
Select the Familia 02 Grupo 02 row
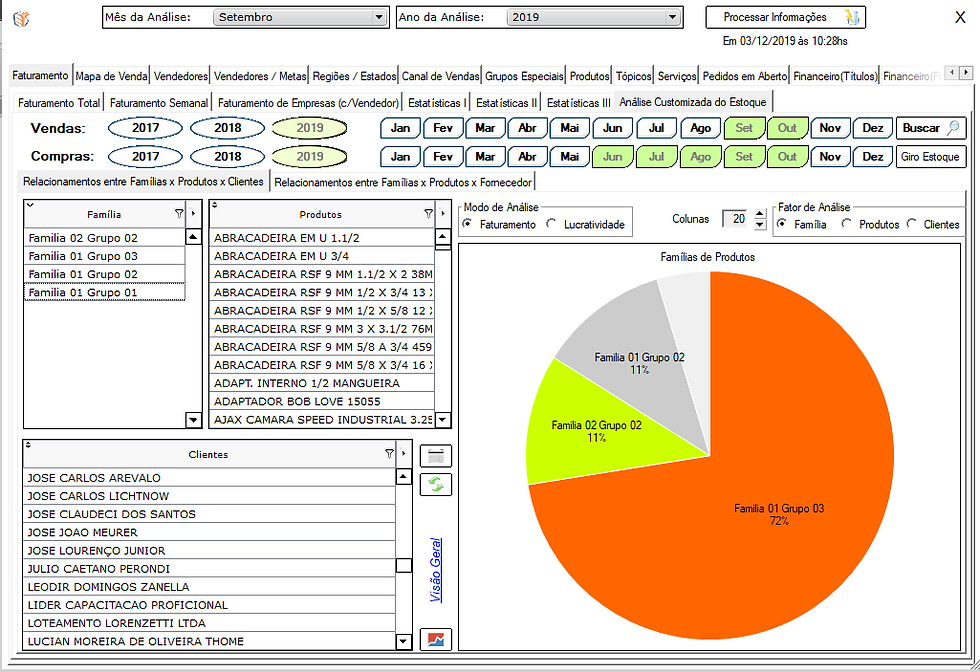(105, 238)
